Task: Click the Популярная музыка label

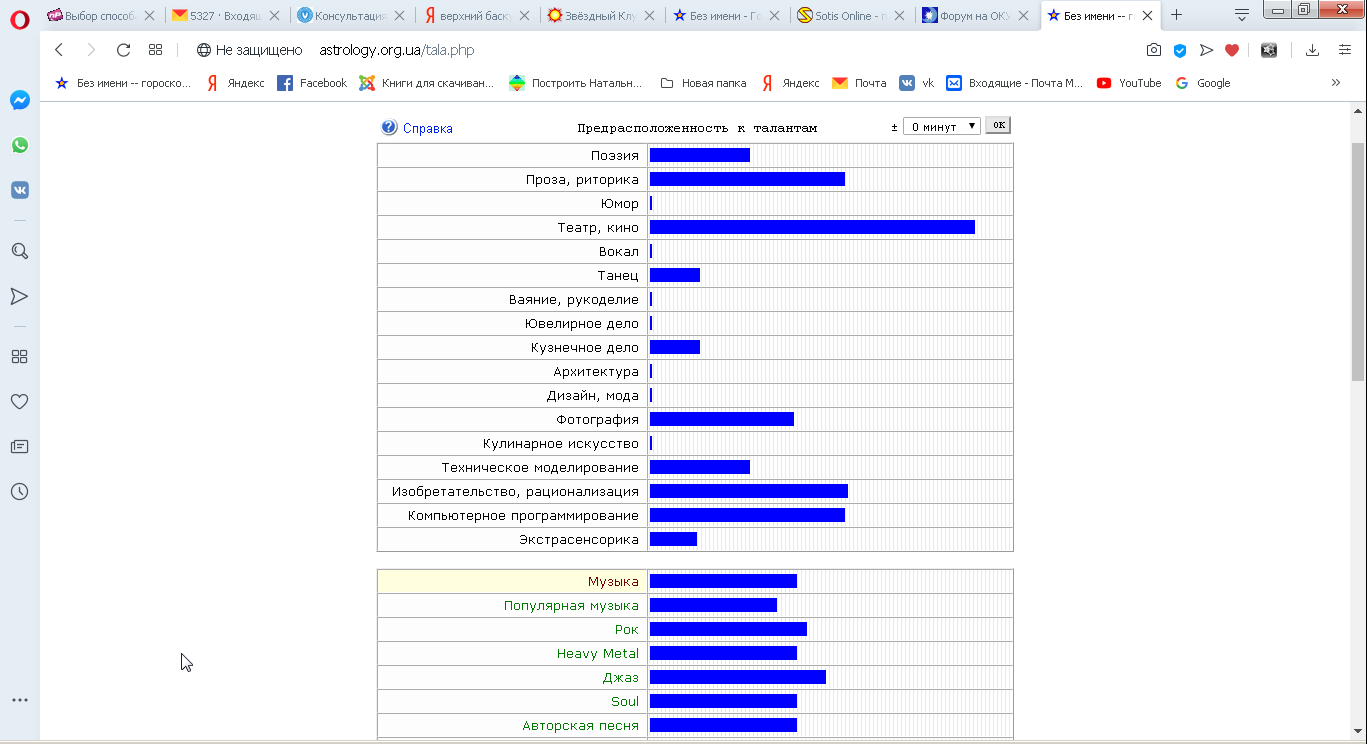Action: tap(571, 605)
